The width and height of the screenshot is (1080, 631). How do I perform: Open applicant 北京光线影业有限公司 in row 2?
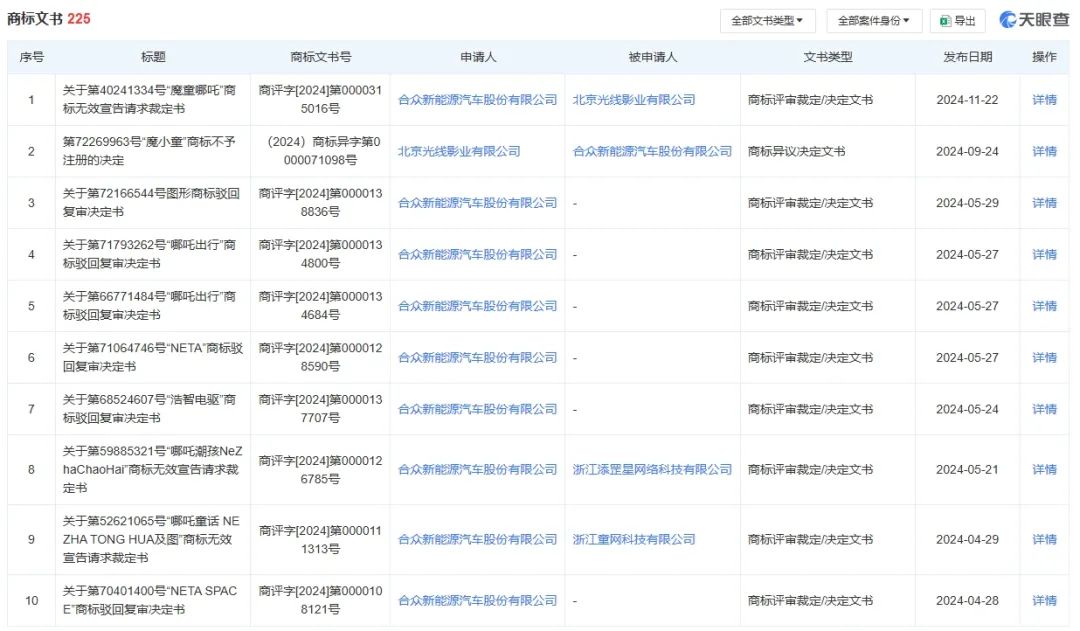459,152
